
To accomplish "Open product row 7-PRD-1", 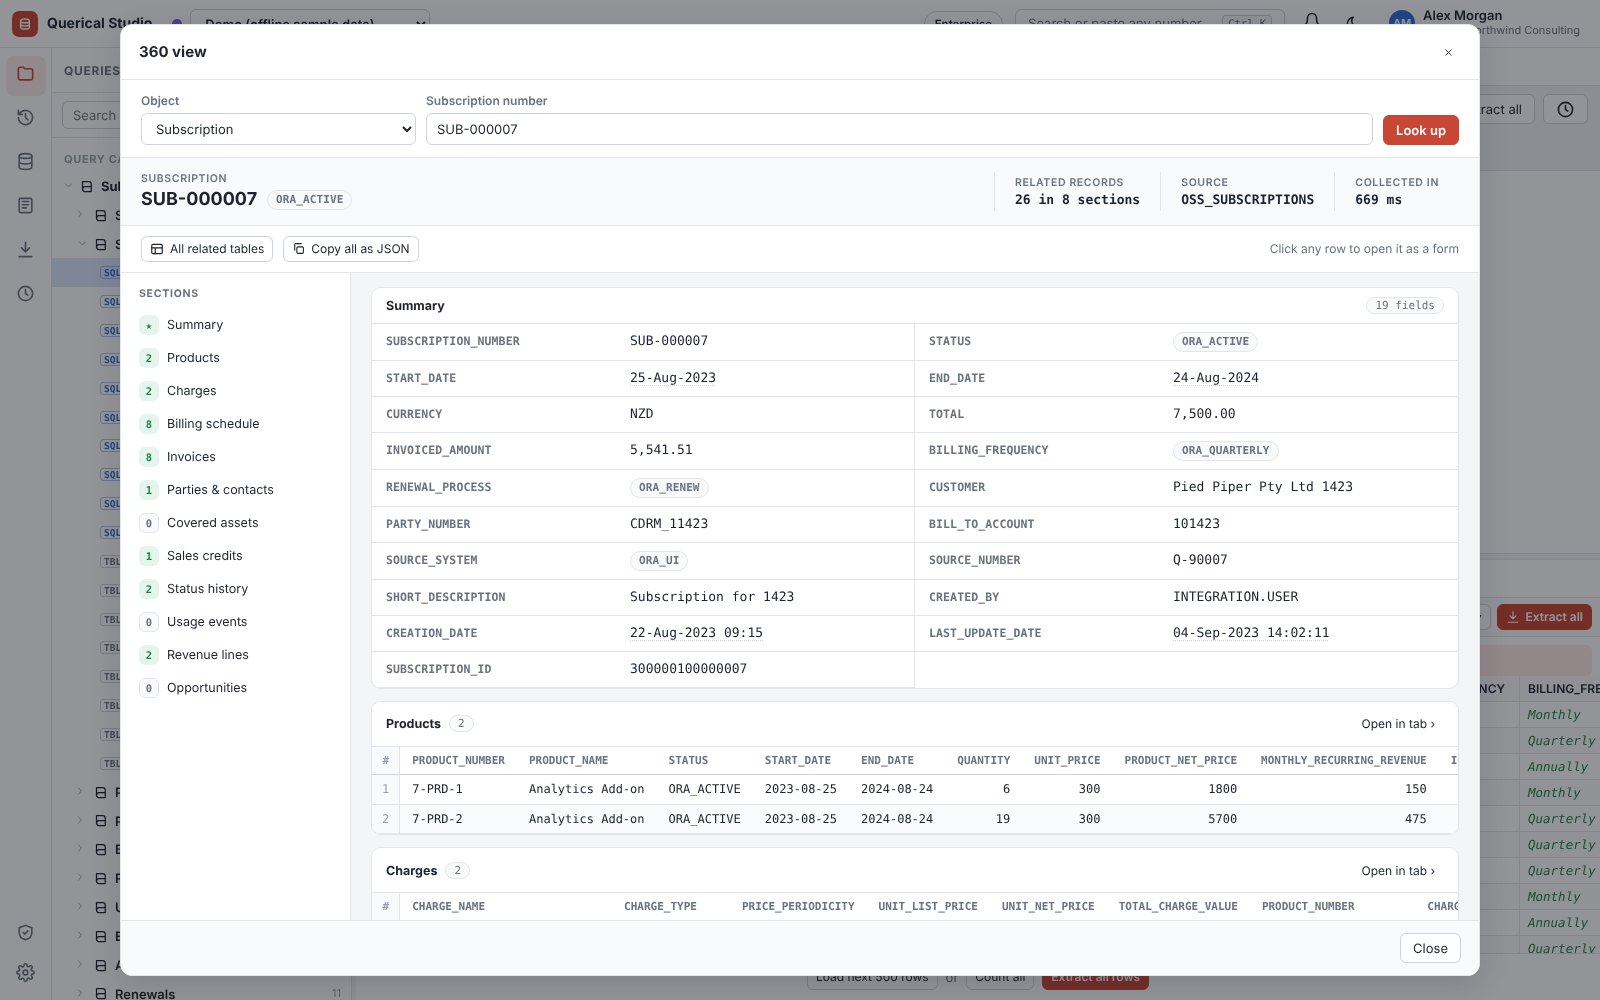I will pyautogui.click(x=914, y=789).
